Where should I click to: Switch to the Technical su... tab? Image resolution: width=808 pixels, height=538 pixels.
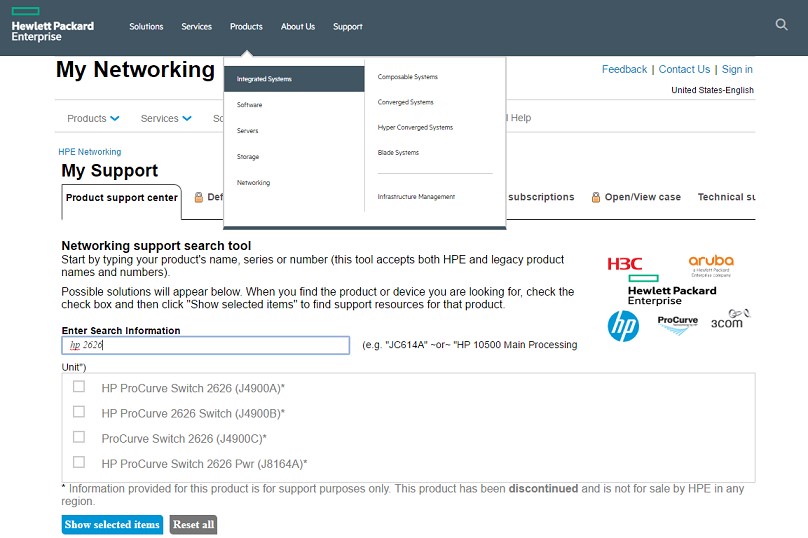(727, 197)
